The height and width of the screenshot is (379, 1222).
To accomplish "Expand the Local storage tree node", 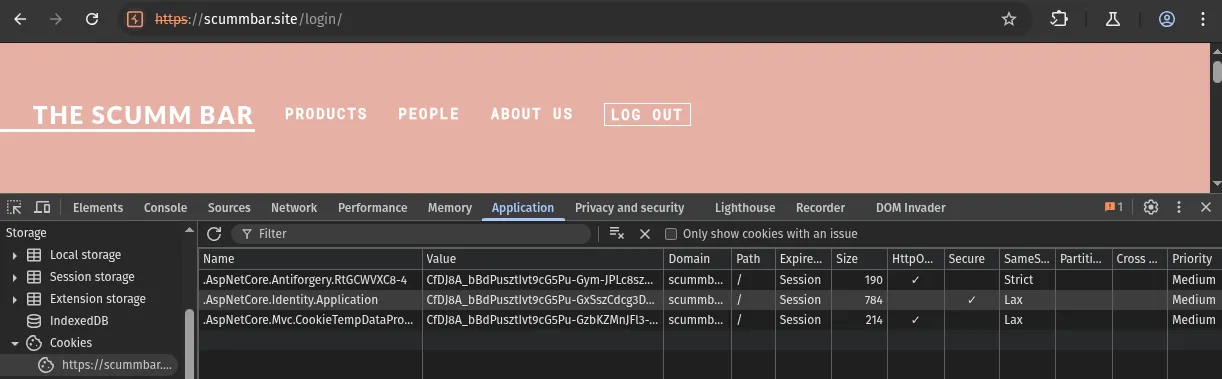I will click(15, 255).
